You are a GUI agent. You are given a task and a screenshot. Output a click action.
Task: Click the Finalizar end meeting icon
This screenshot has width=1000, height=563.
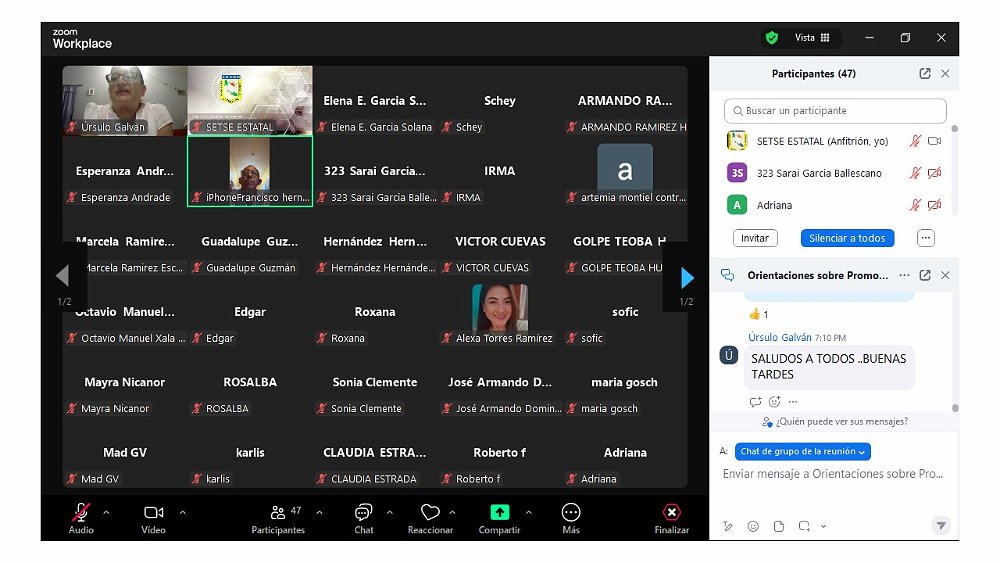[x=672, y=513]
